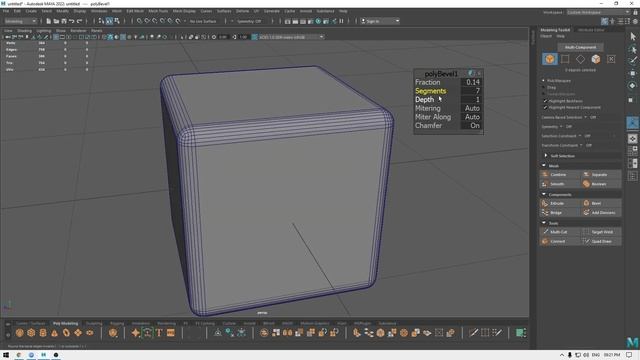
Task: Switch to the Sculpting shelf tab
Action: 94,323
